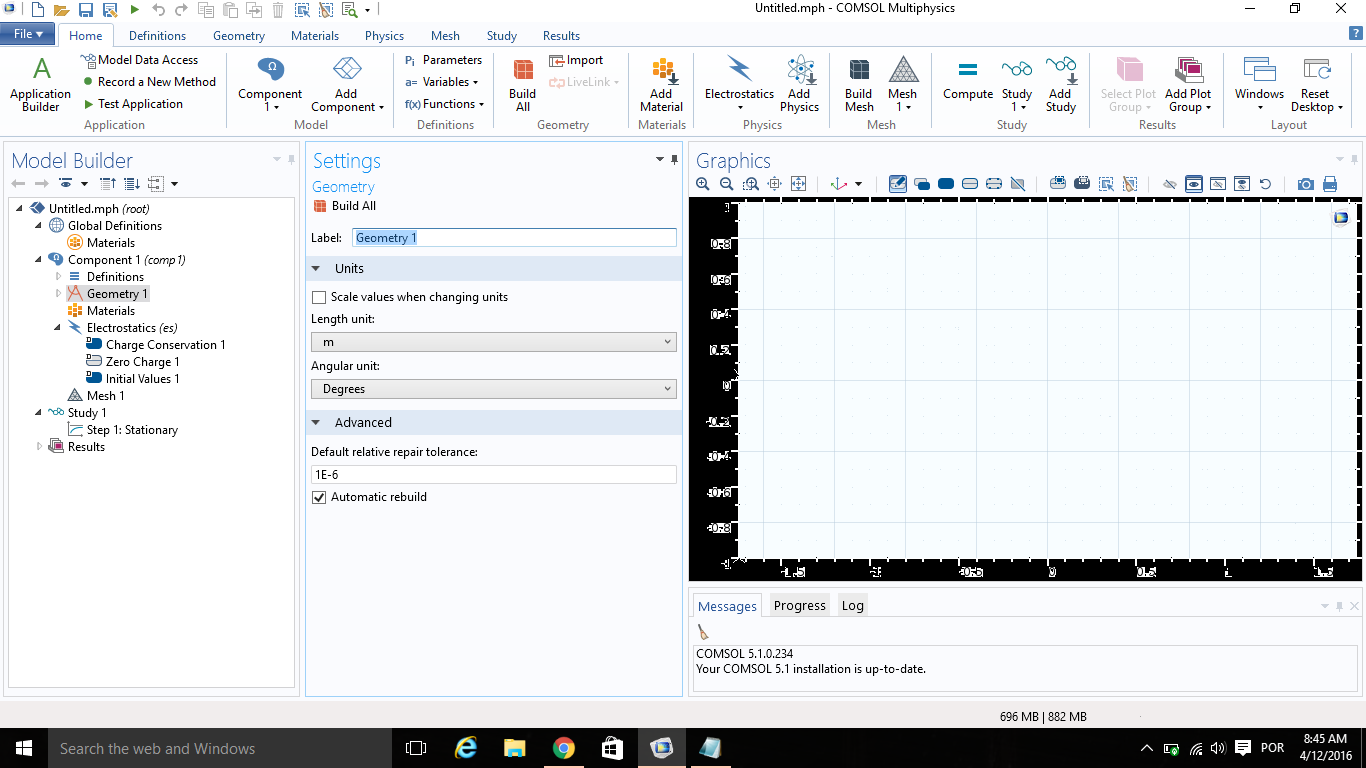Click the Compute study icon
The image size is (1366, 768).
(x=967, y=80)
